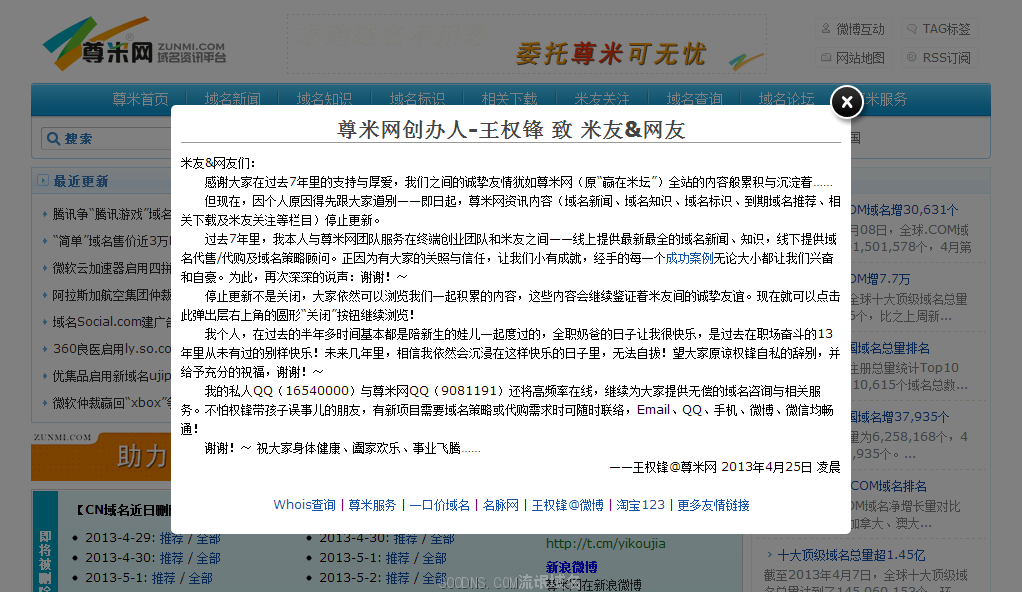
Task: Open the 域名标识 menu item
Action: point(417,99)
